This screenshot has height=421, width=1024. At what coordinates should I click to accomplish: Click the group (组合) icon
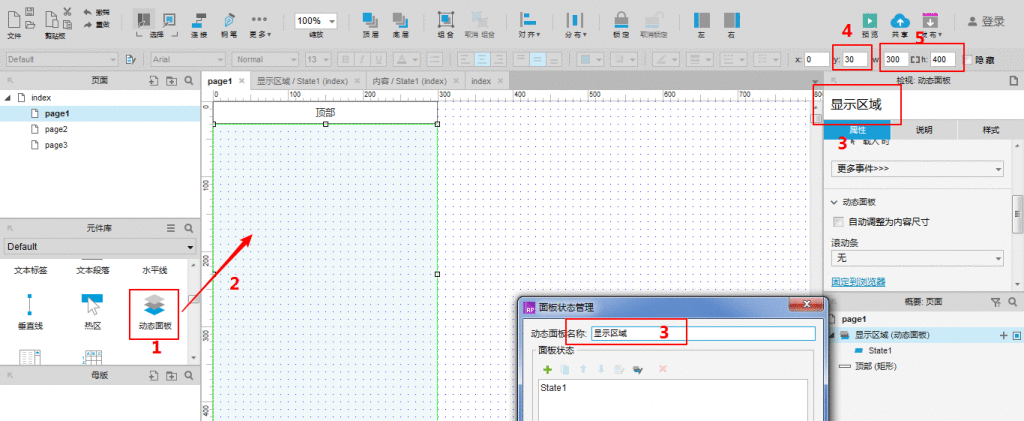pos(445,21)
